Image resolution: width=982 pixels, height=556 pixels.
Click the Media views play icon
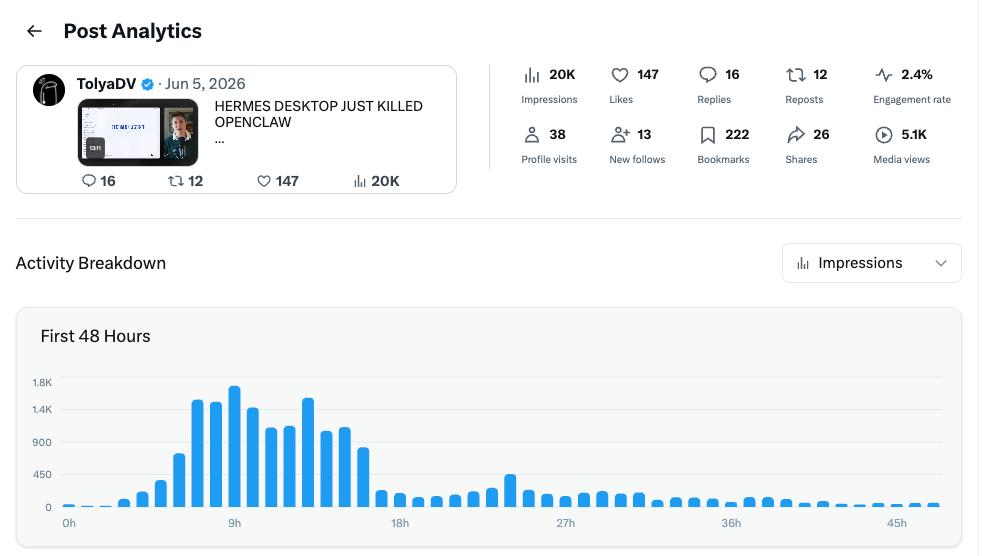coord(884,135)
